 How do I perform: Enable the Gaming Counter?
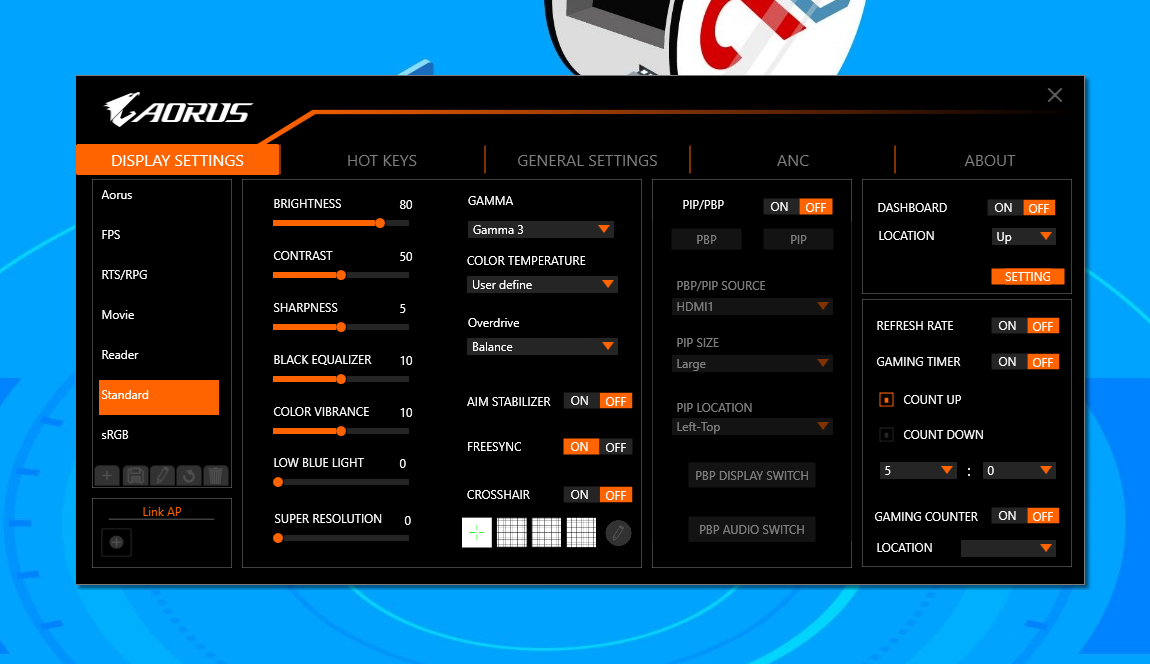tap(1008, 516)
